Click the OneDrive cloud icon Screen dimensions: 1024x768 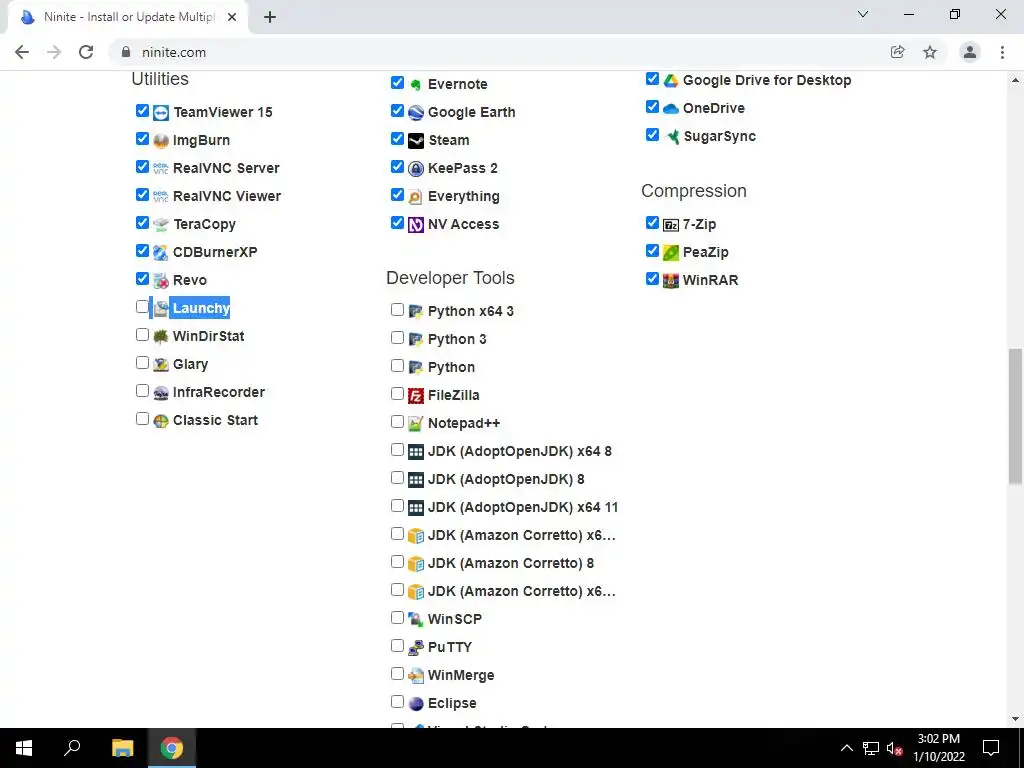pyautogui.click(x=671, y=109)
